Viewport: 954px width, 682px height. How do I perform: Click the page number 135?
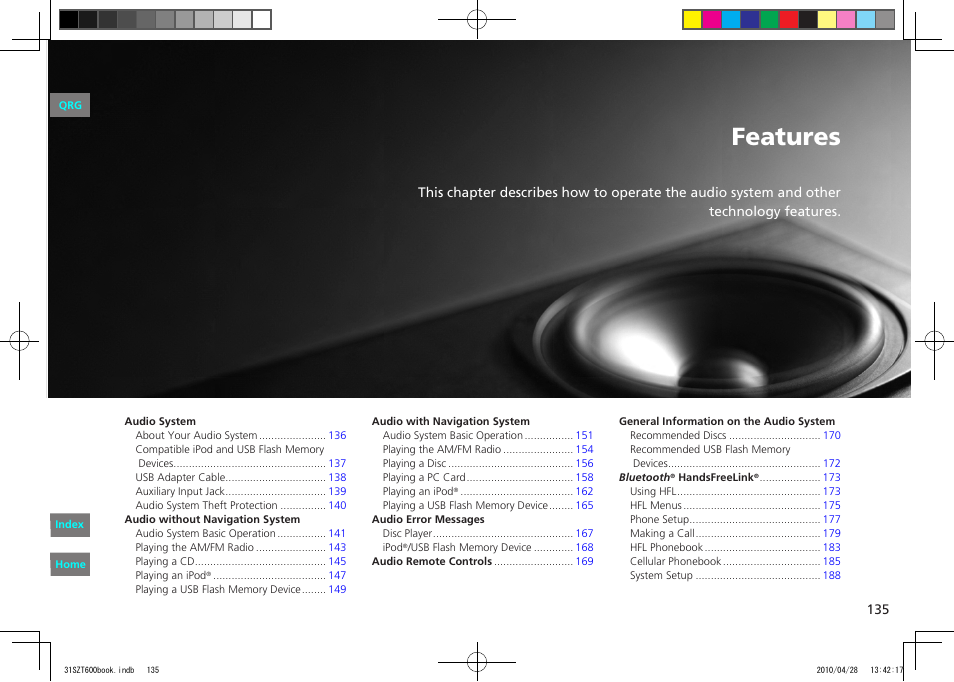coord(878,609)
